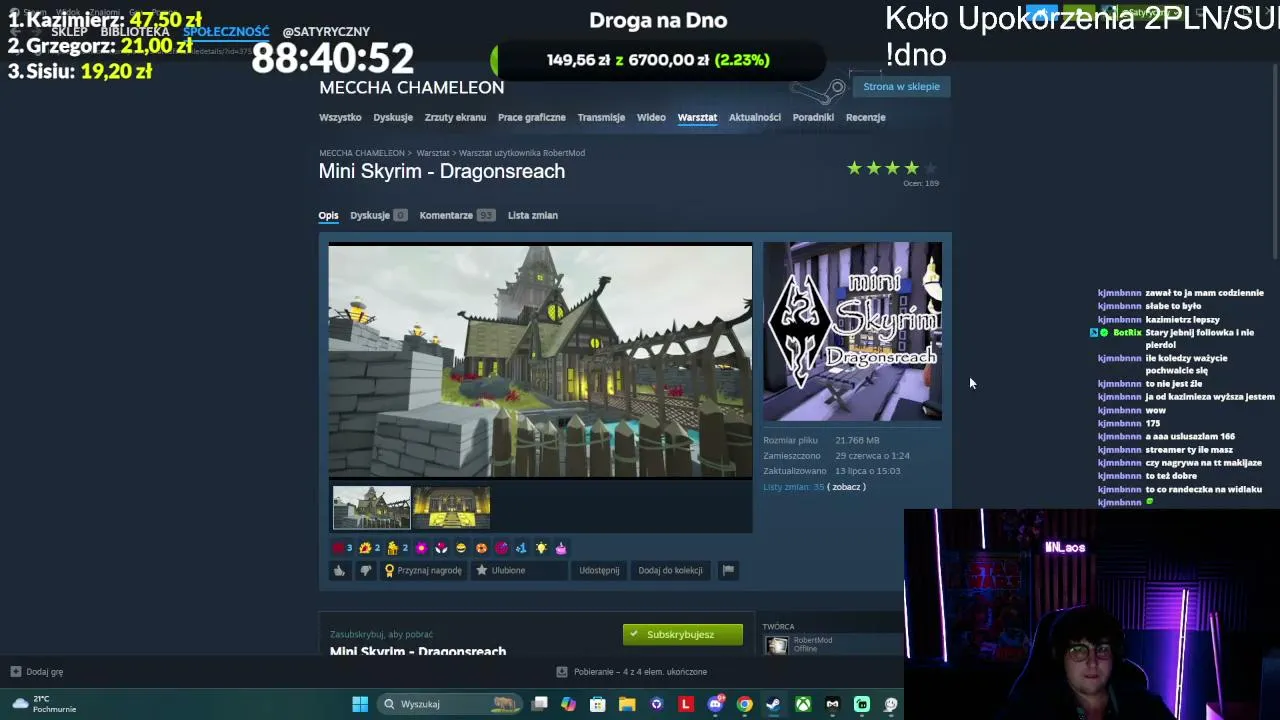Image resolution: width=1280 pixels, height=720 pixels.
Task: Click the Dodaj grę plus icon
Action: click(15, 672)
